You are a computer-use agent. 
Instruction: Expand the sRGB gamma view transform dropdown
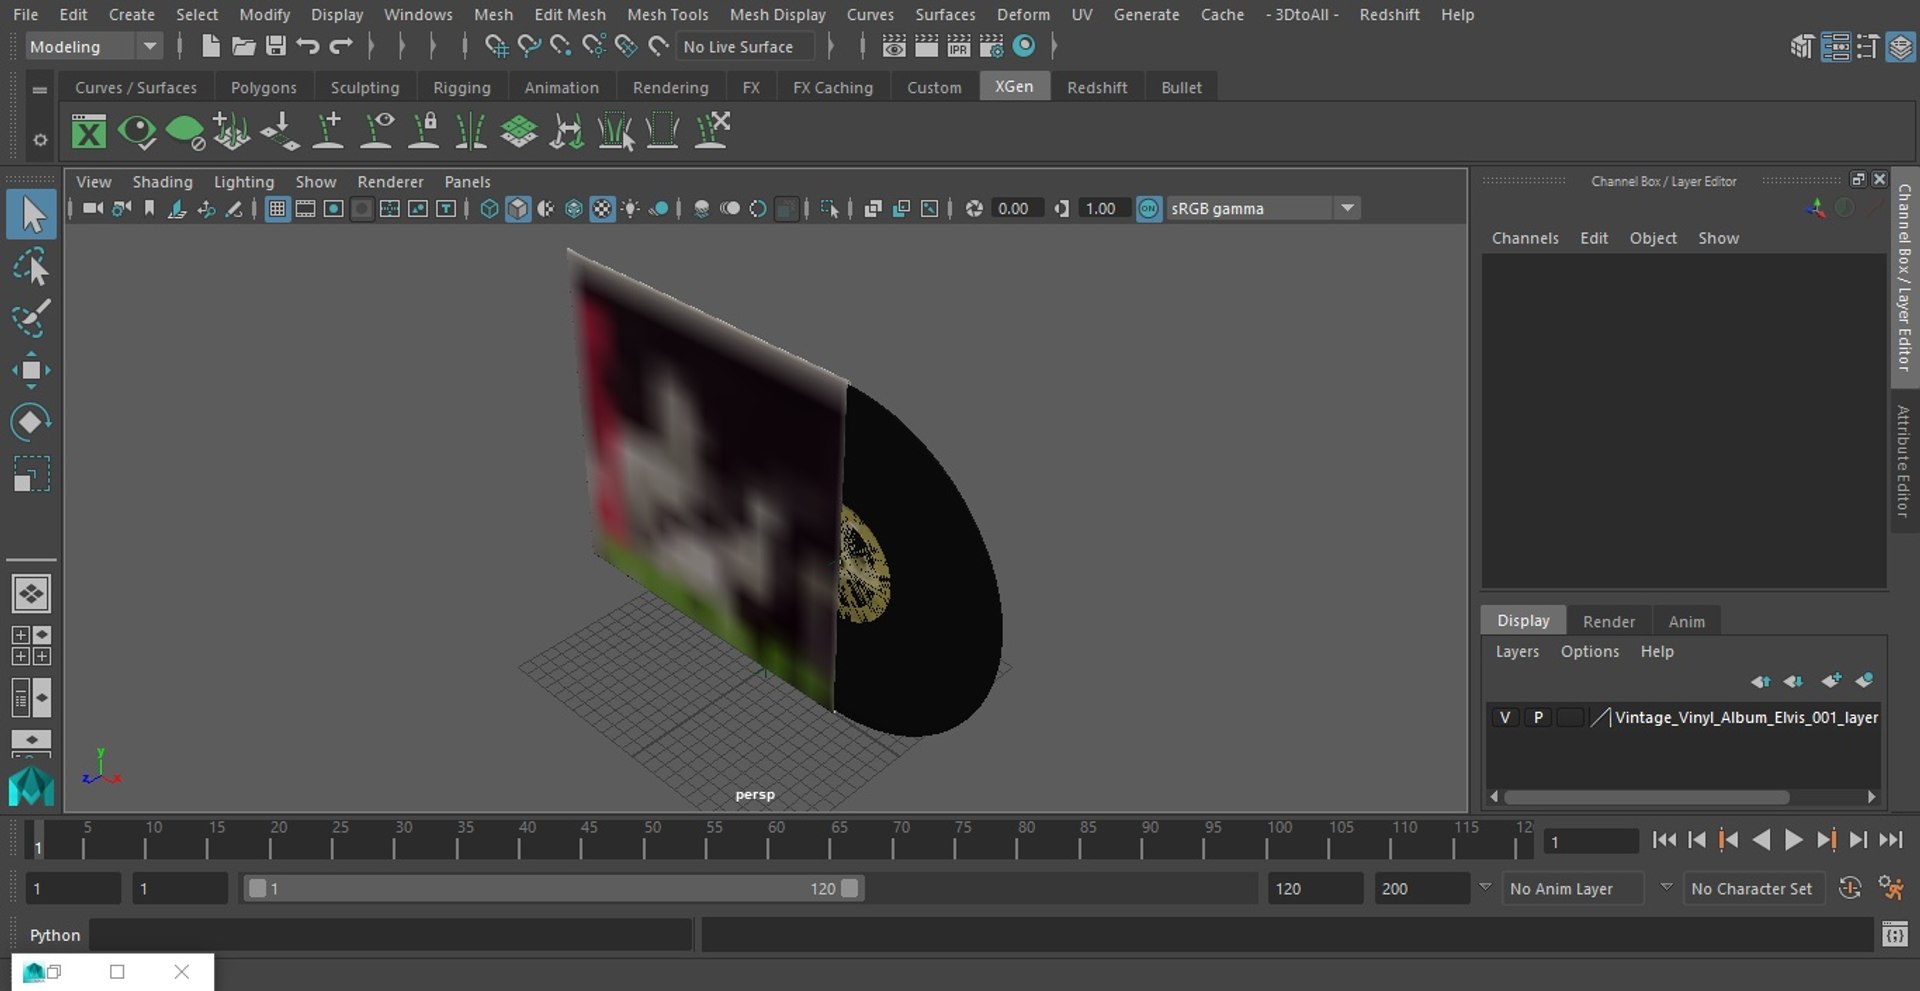1348,208
